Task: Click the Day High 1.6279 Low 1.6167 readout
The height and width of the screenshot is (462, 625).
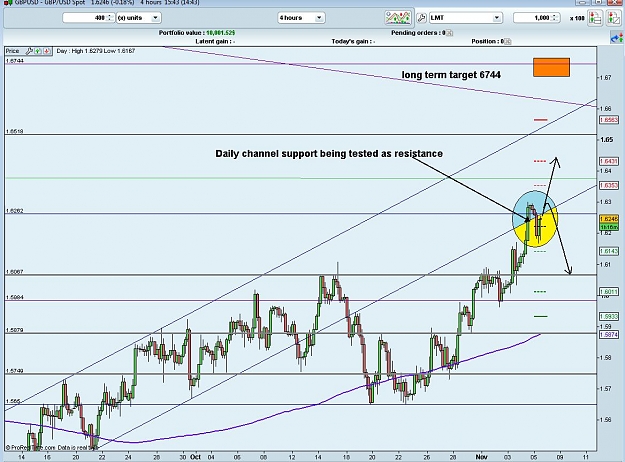Action: click(x=96, y=51)
